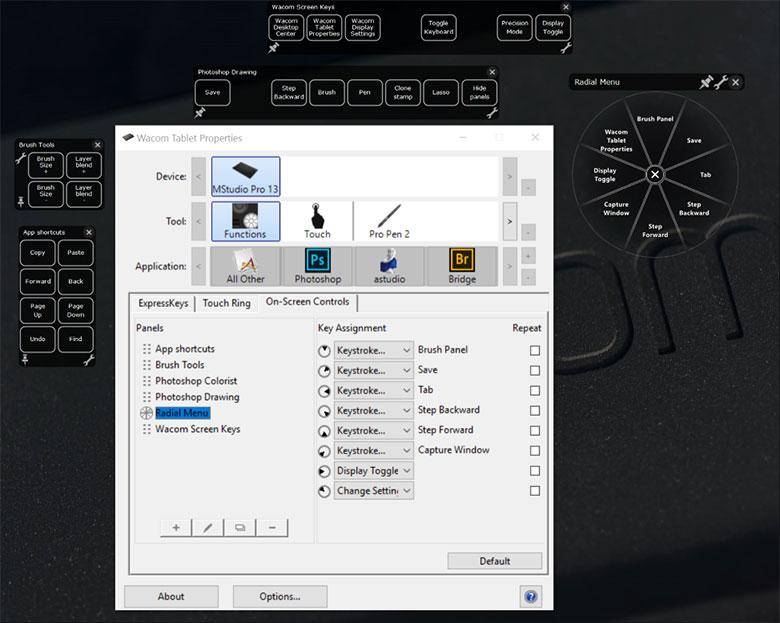780x623 pixels.
Task: Open wrench settings on Photoshop Drawing panel
Action: pos(492,113)
